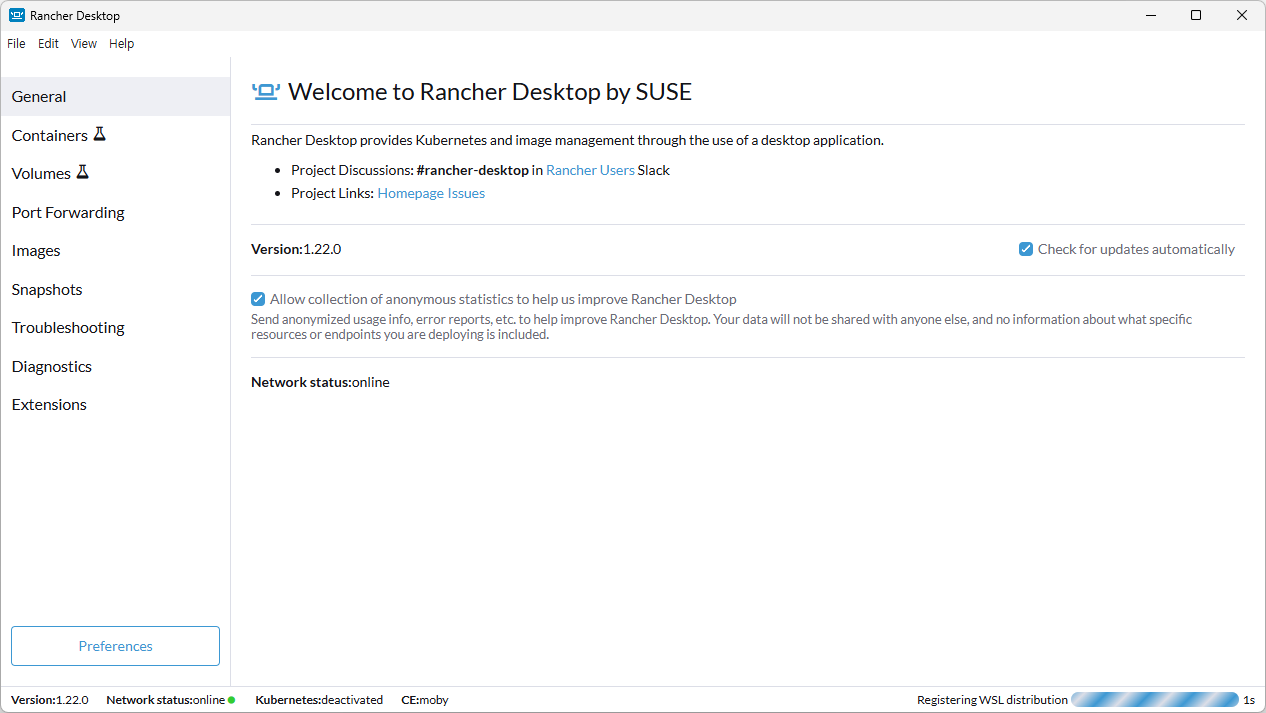Click Network status online text in main panel
Screen dimensions: 1266x713
(x=320, y=382)
